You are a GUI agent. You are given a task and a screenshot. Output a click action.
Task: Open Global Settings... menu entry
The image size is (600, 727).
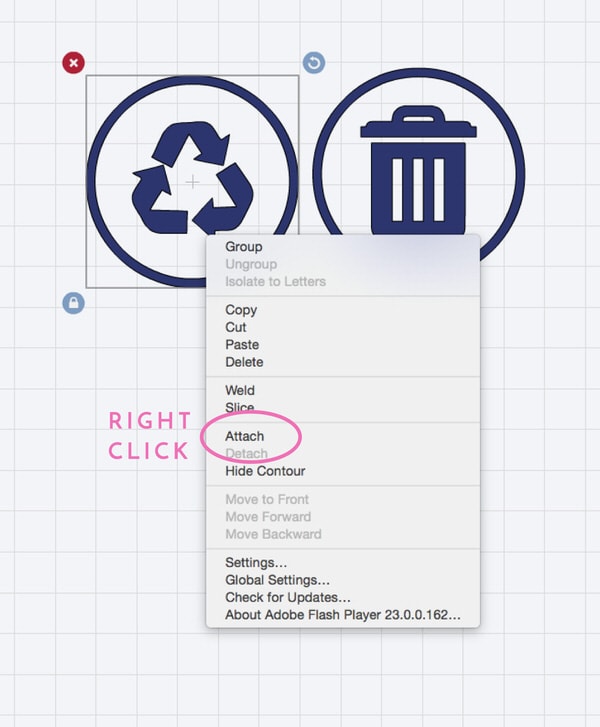click(277, 580)
